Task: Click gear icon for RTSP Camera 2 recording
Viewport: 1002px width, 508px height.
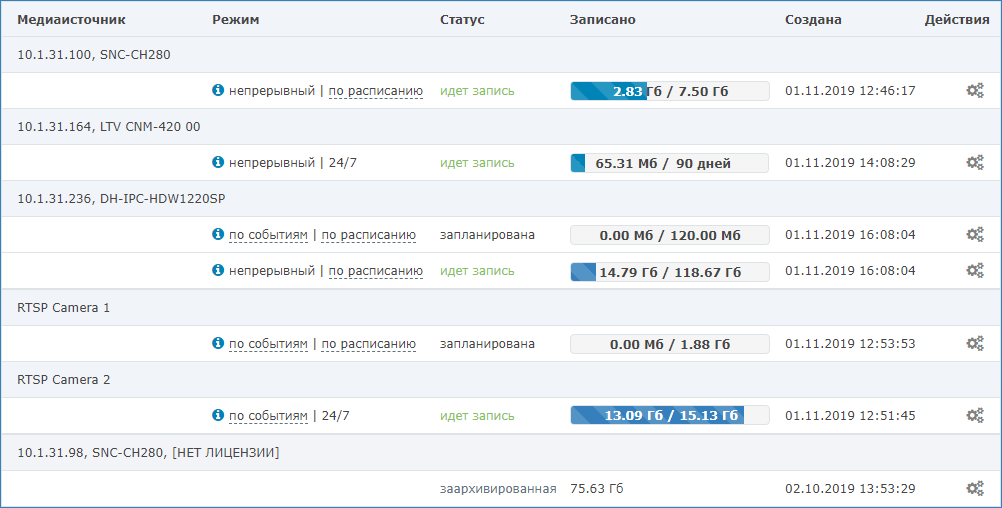Action: (x=974, y=416)
